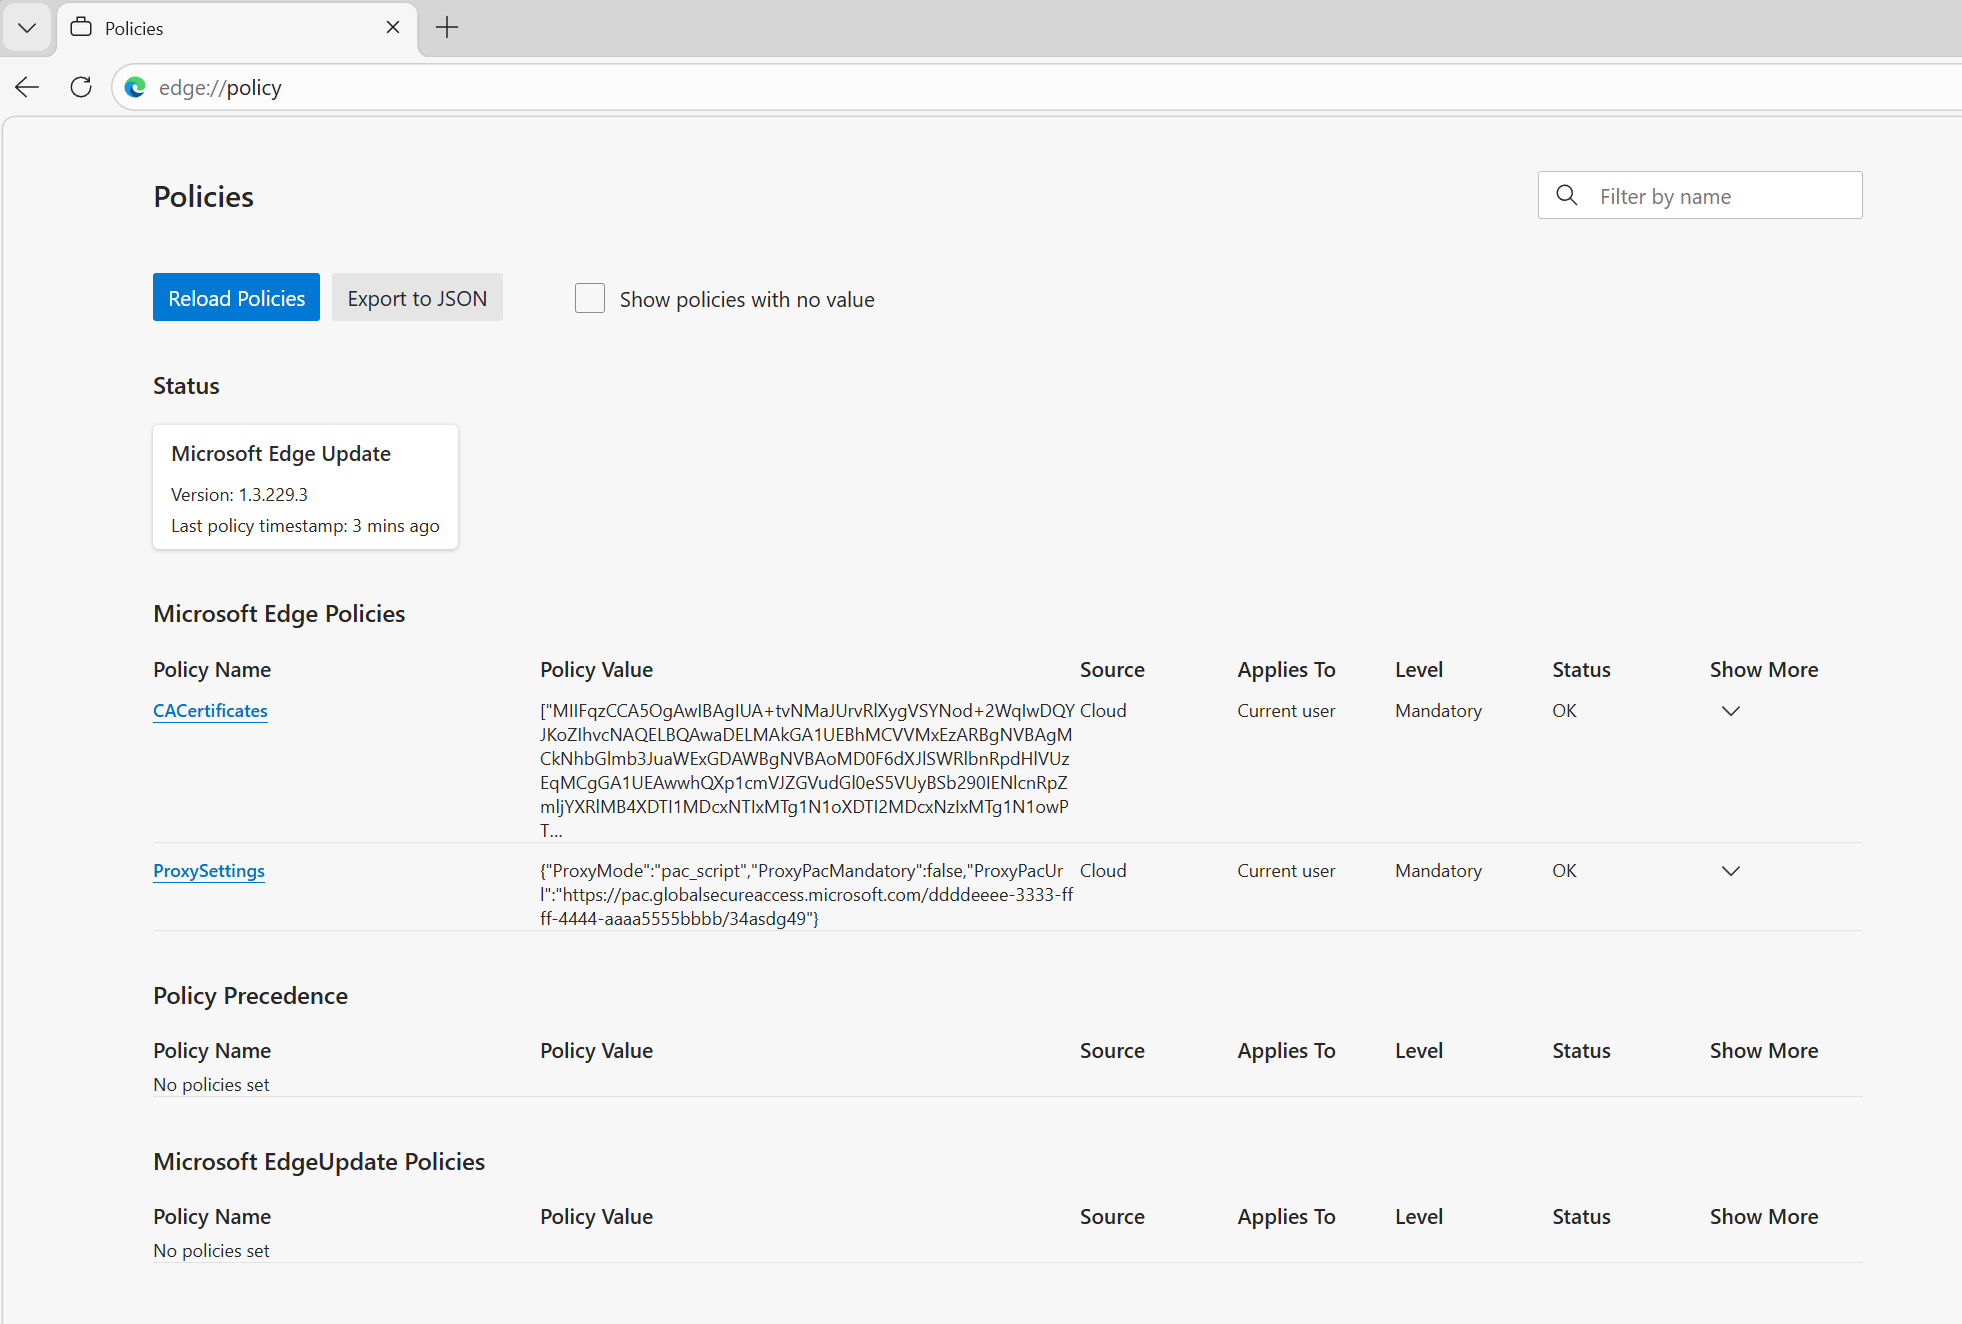Click 'OK' status in ProxySettings row
Screen dimensions: 1962x1324
(1564, 871)
